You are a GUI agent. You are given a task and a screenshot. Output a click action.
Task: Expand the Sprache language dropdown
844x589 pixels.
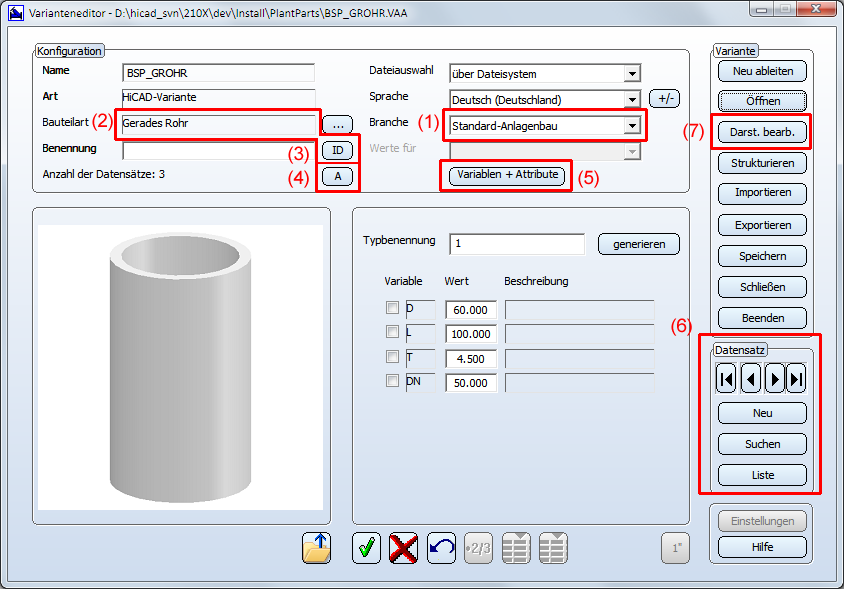point(631,100)
